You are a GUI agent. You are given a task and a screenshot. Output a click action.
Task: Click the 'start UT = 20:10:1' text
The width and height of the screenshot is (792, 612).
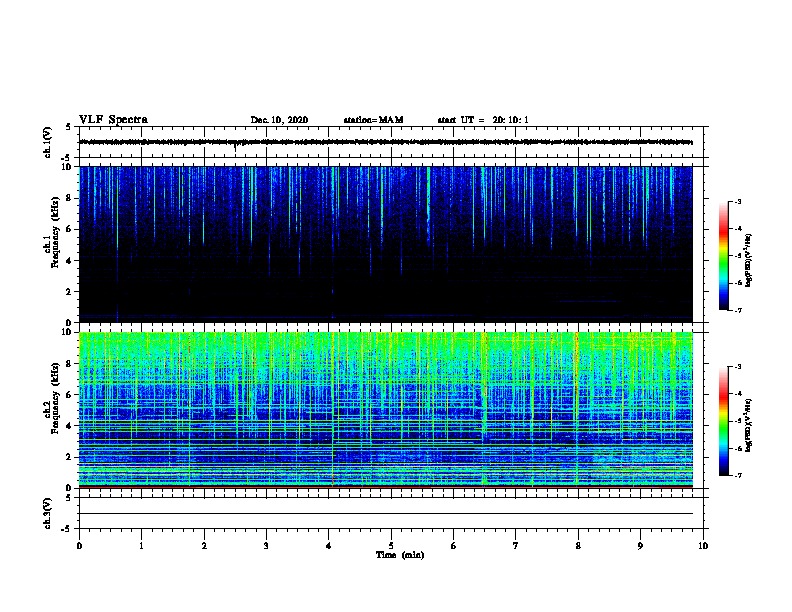pos(483,120)
